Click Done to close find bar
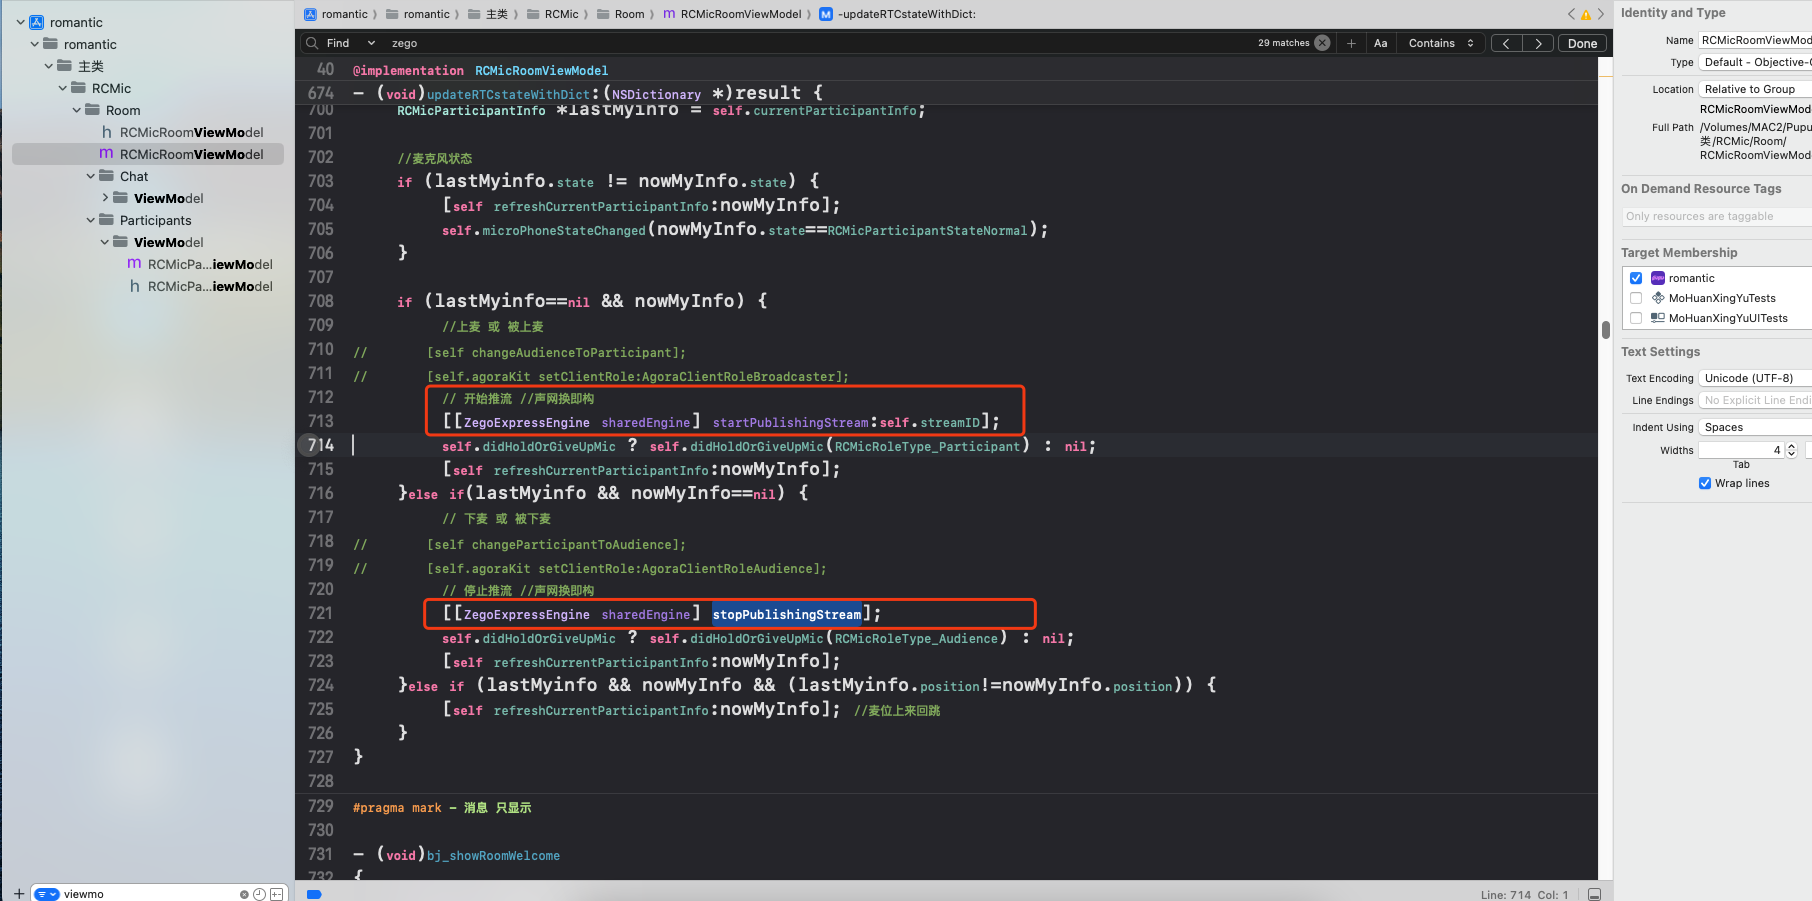 (x=1582, y=43)
